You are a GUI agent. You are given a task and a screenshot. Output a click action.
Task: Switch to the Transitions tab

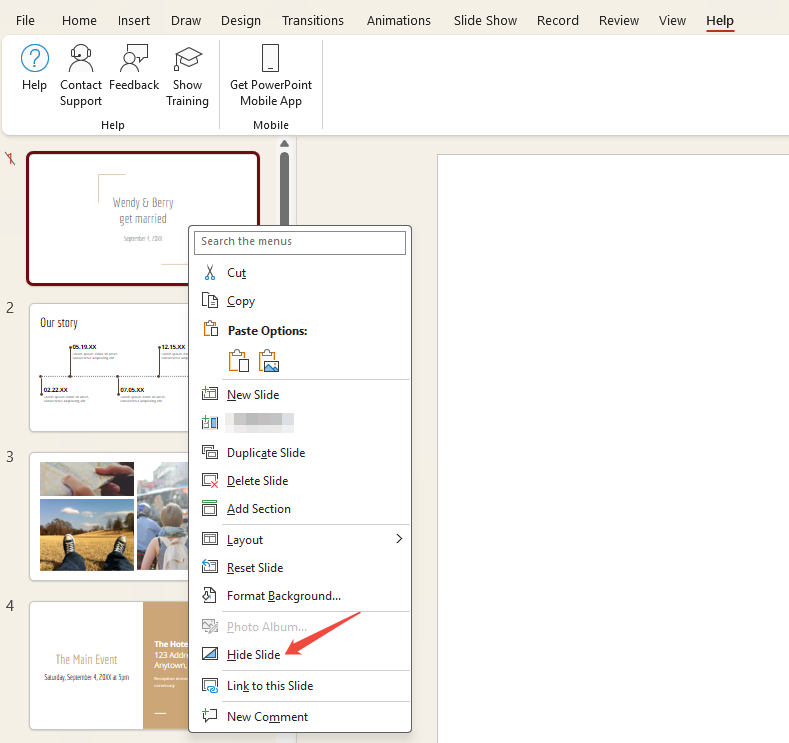click(x=312, y=21)
